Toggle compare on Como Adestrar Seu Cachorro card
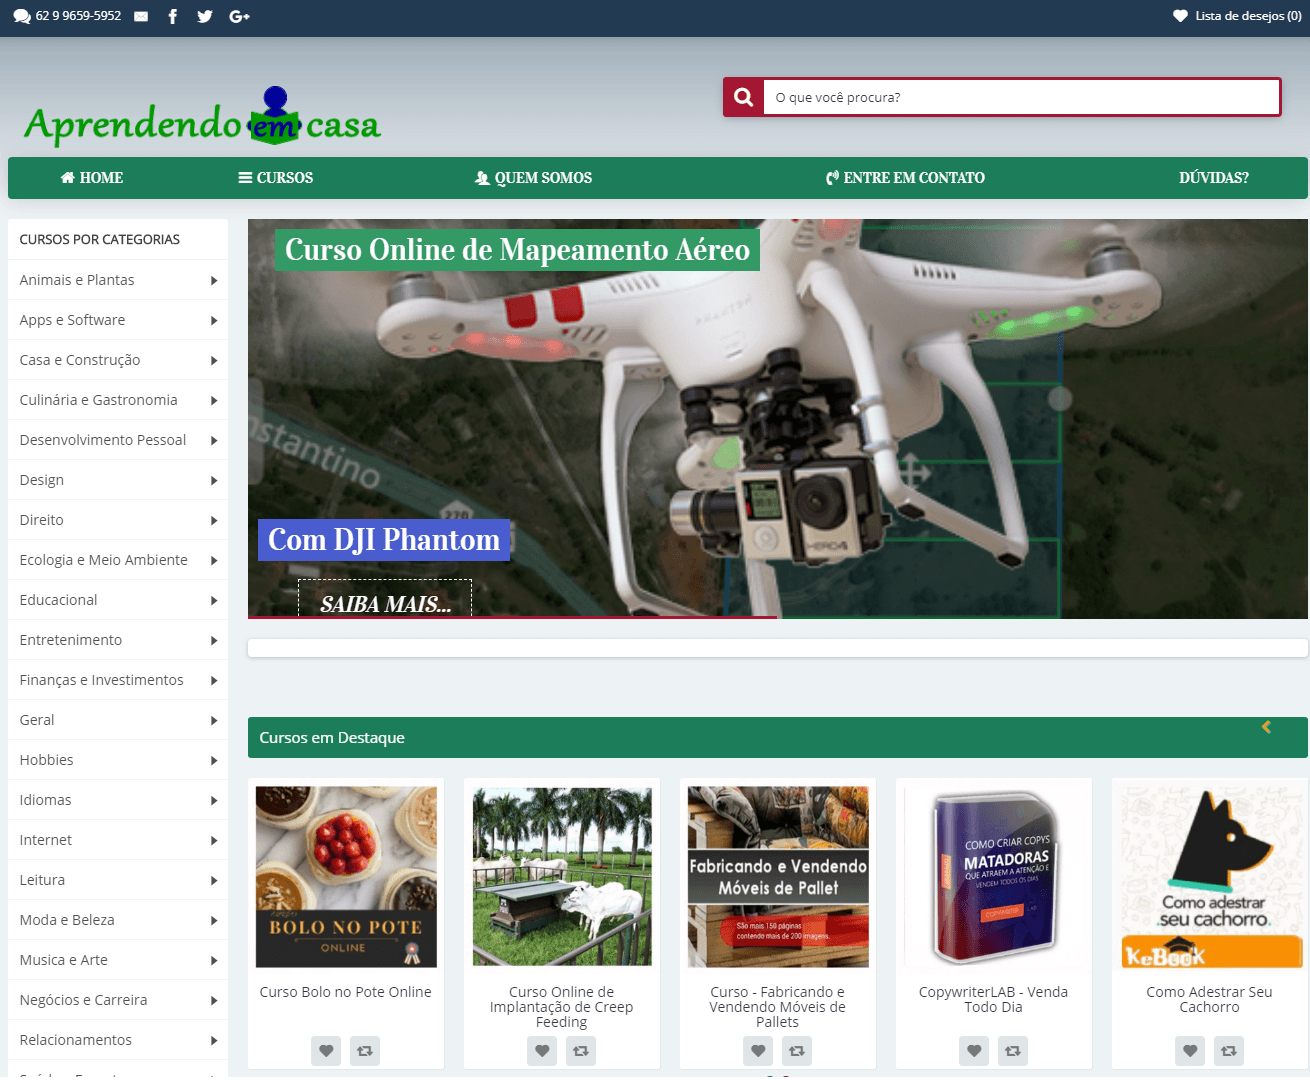This screenshot has width=1310, height=1080. [x=1228, y=1051]
